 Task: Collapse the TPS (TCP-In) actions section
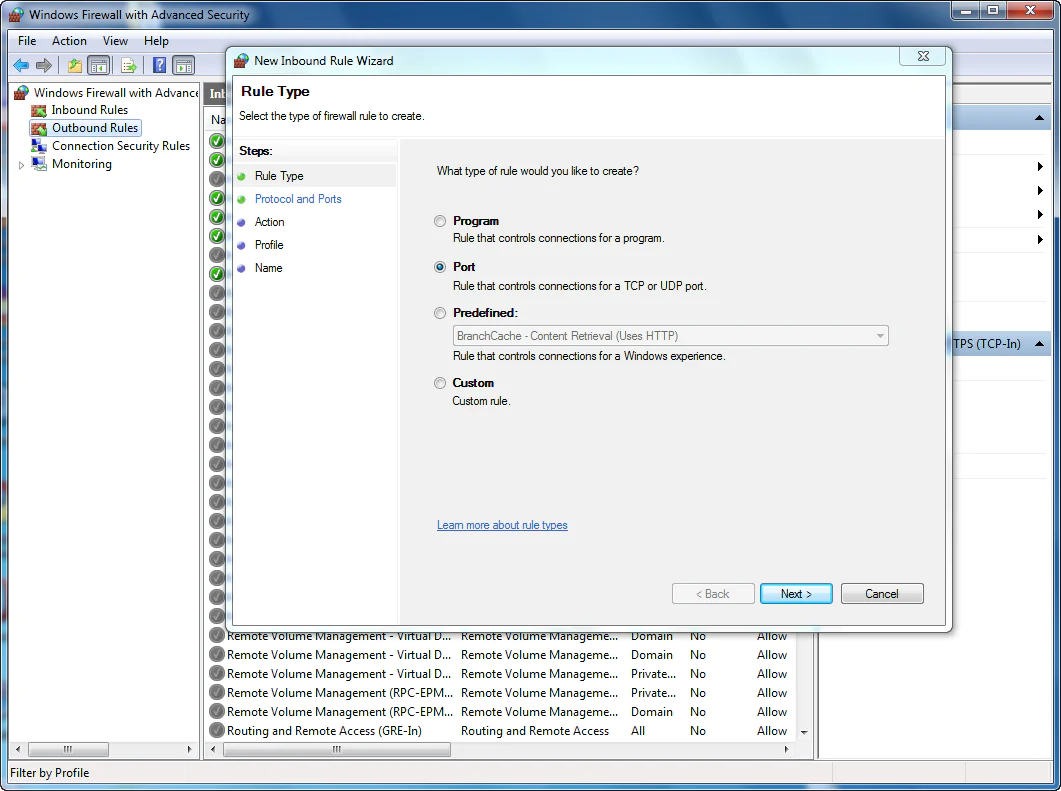(1039, 344)
